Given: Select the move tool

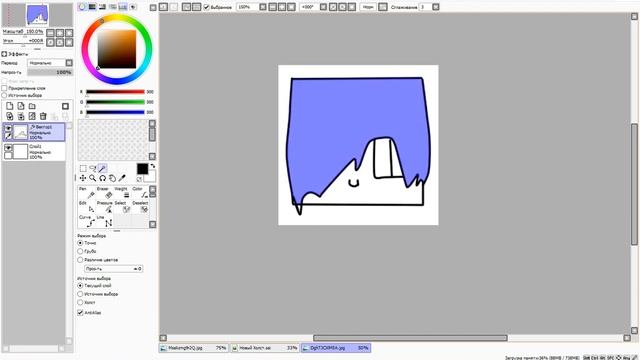Looking at the screenshot, I should 83,178.
